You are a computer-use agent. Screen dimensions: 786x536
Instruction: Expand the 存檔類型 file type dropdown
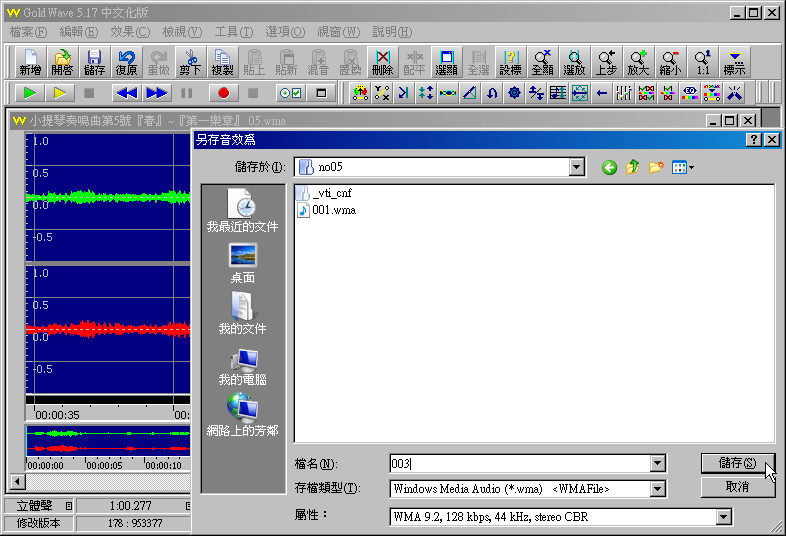657,489
